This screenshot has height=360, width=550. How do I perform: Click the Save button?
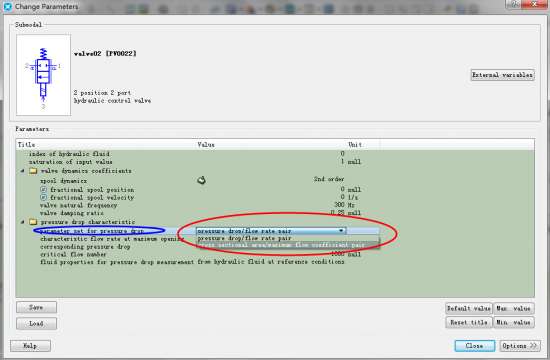tap(36, 307)
